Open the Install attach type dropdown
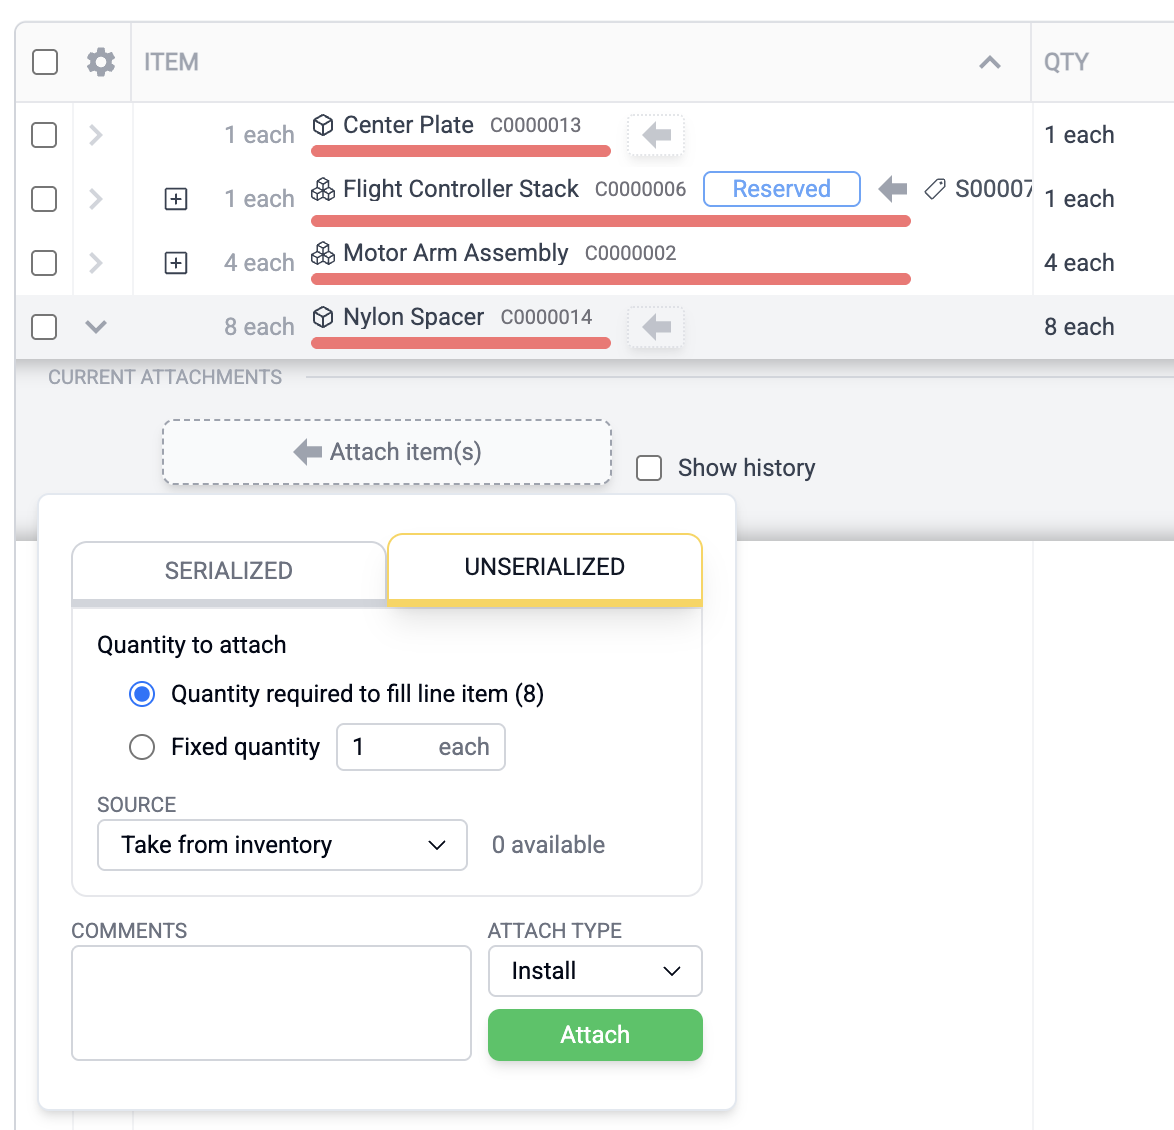Screen dimensions: 1174x1130 (595, 971)
